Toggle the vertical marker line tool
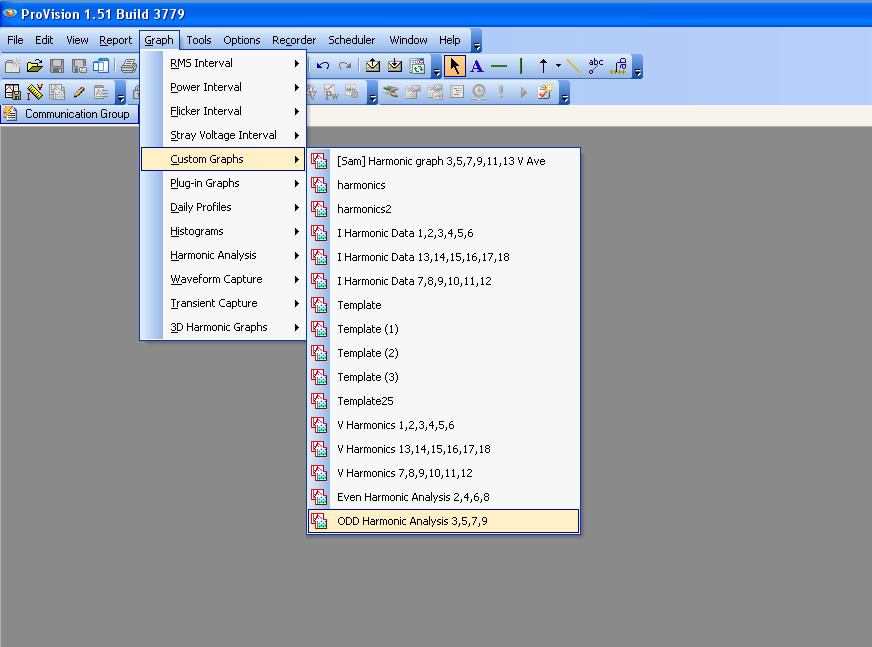The width and height of the screenshot is (872, 647). pyautogui.click(x=521, y=66)
